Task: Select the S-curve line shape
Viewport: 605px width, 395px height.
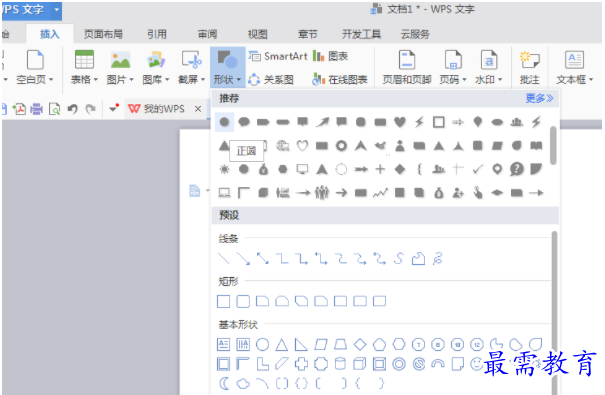Action: pos(399,258)
